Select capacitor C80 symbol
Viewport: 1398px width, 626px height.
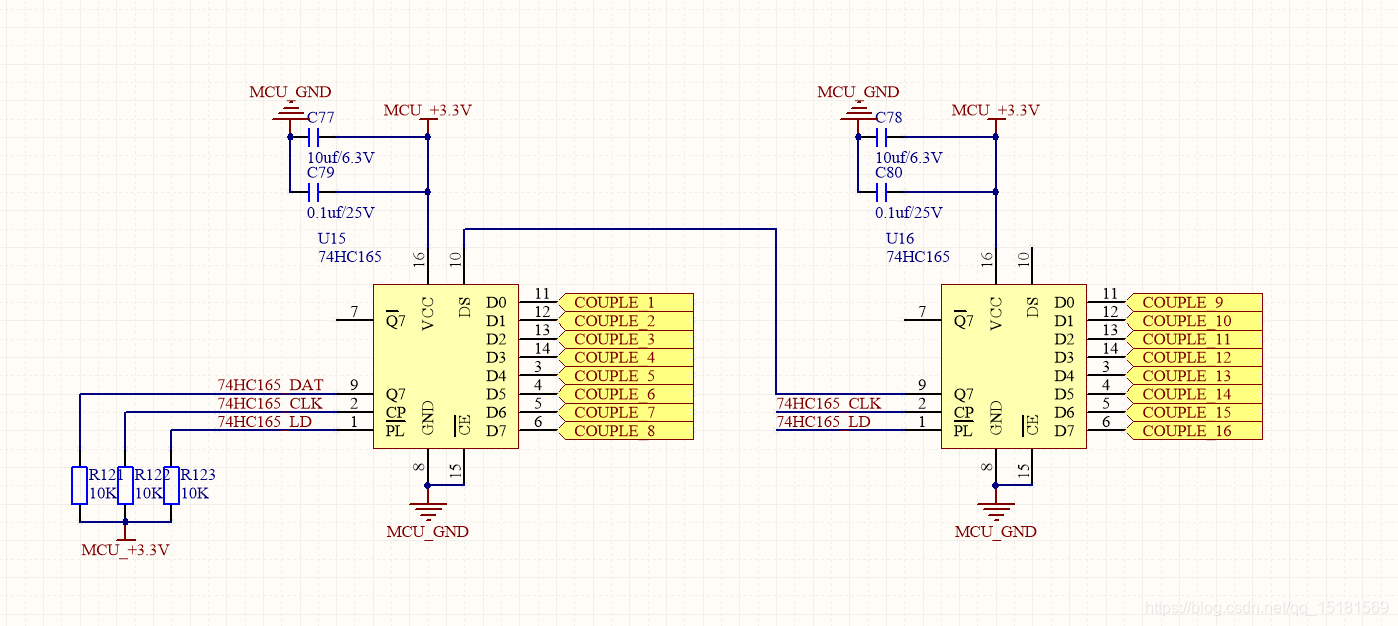[881, 191]
